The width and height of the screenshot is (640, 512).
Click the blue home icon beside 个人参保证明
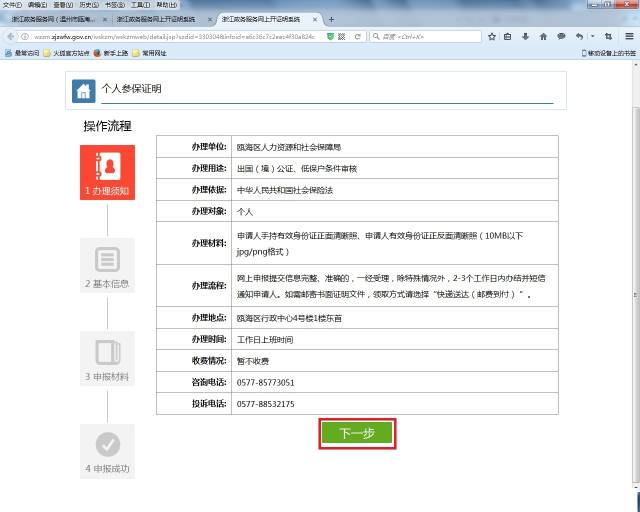click(x=84, y=91)
